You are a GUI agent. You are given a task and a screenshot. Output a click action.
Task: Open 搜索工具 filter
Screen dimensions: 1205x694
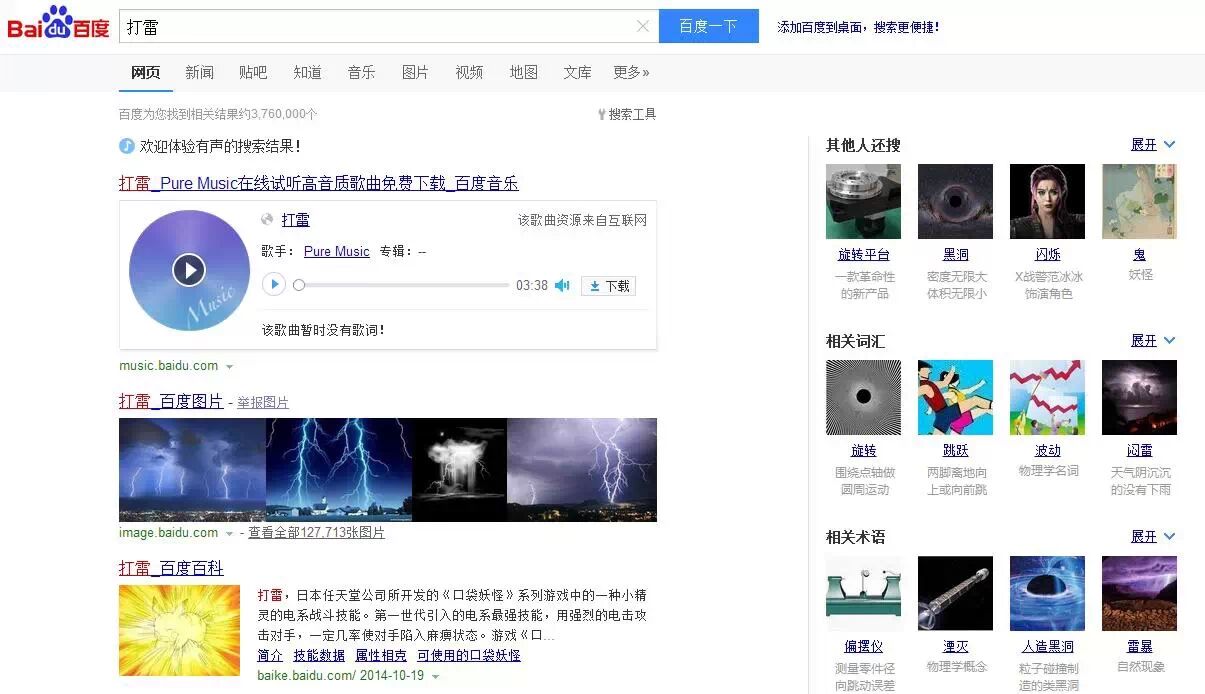coord(627,114)
